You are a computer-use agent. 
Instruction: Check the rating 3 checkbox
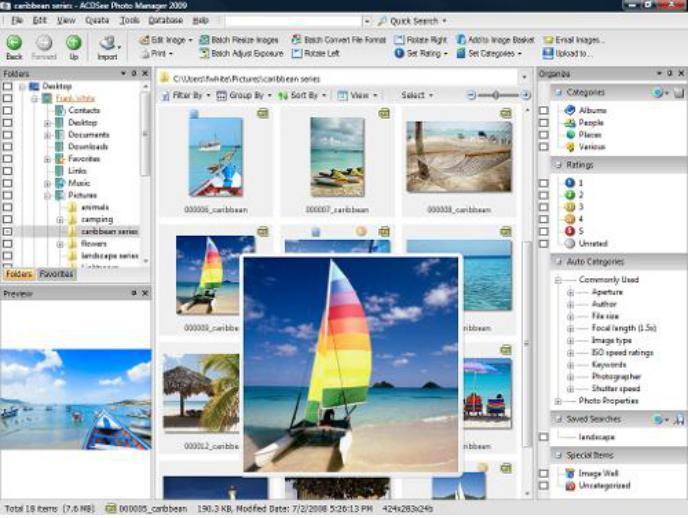544,207
